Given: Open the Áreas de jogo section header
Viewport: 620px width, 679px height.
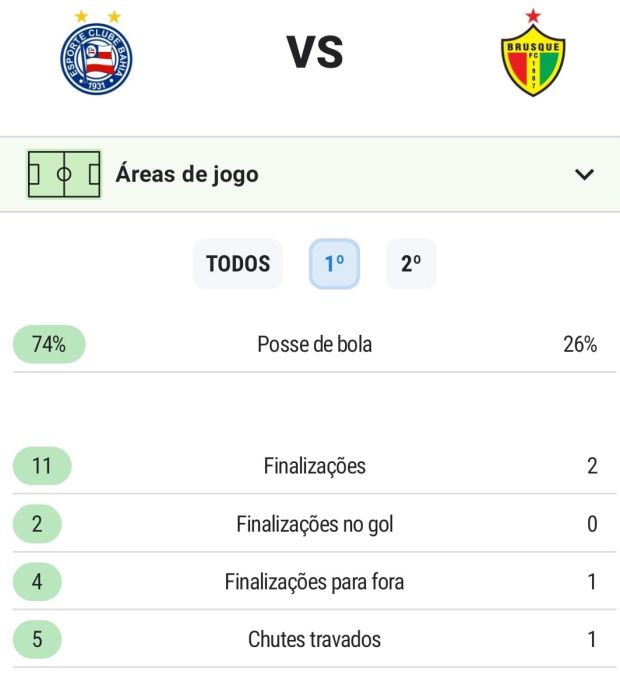Looking at the screenshot, I should tap(187, 174).
